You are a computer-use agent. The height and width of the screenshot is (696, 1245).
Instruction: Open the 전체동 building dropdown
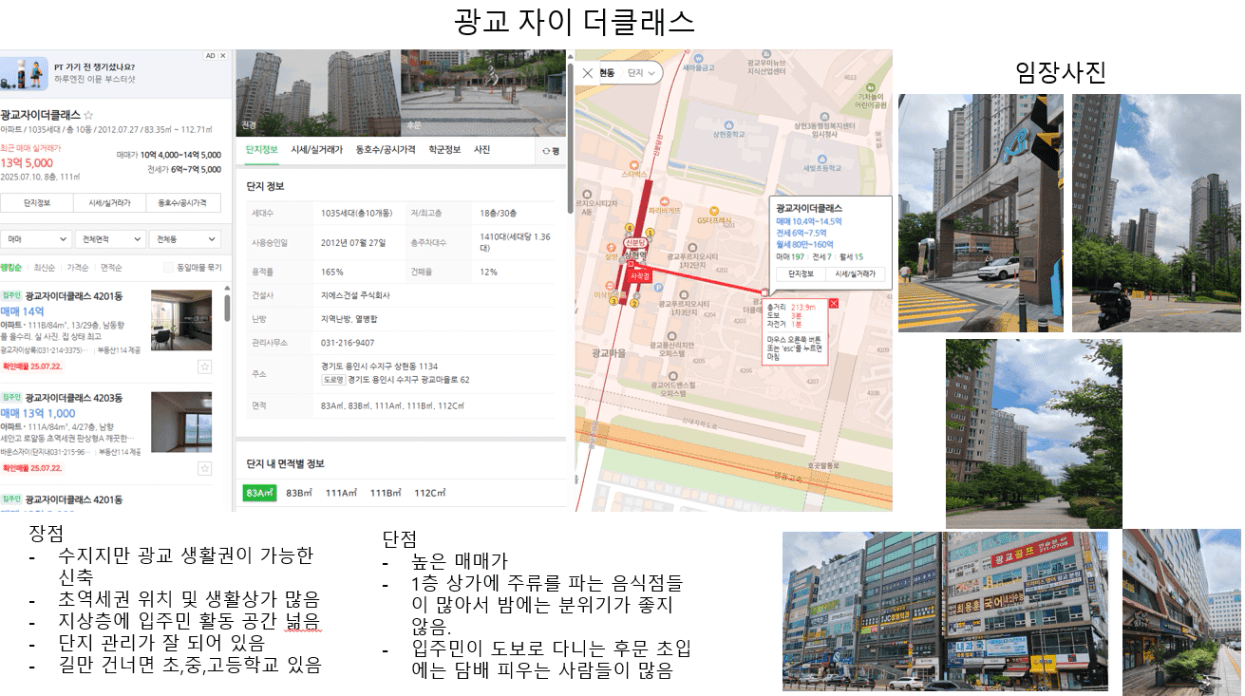(x=184, y=240)
